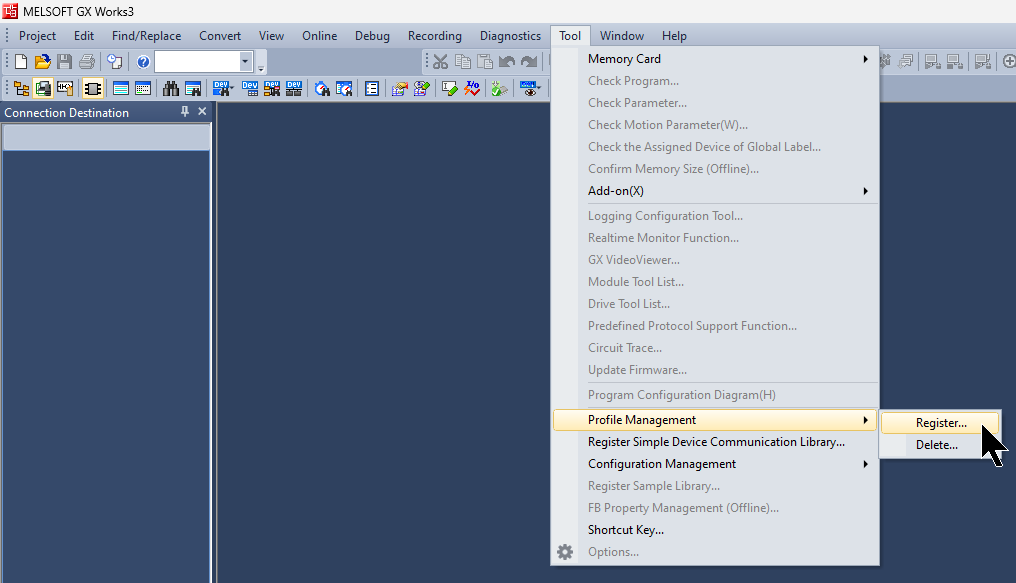Viewport: 1016px width, 583px height.
Task: Open the Edit menu
Action: click(84, 36)
